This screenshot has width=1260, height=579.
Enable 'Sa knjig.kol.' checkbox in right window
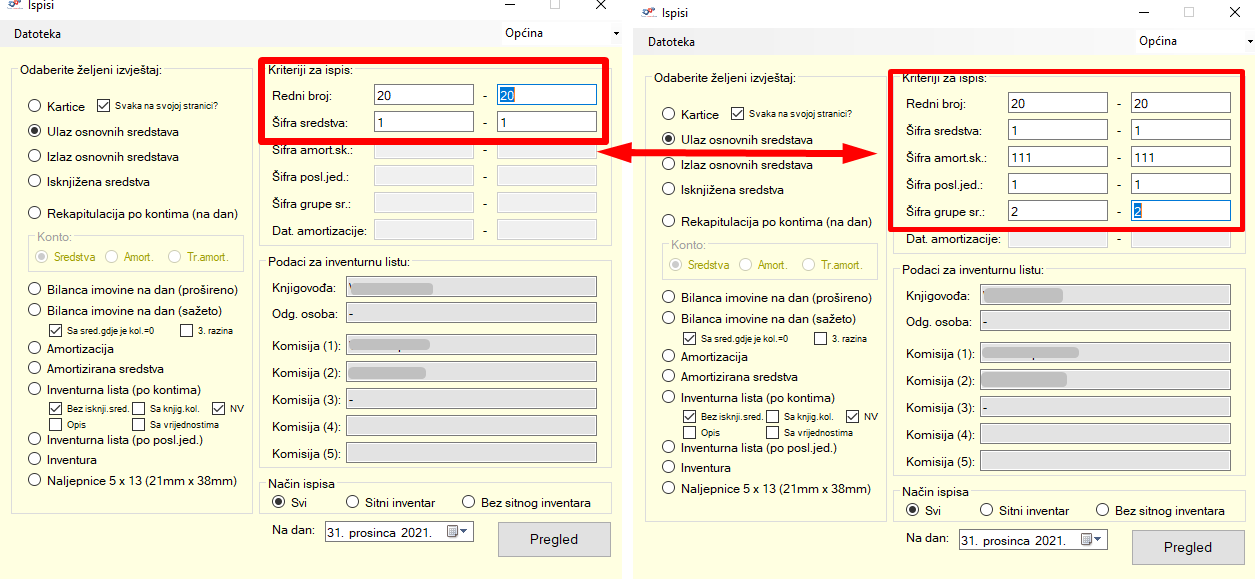[x=773, y=416]
